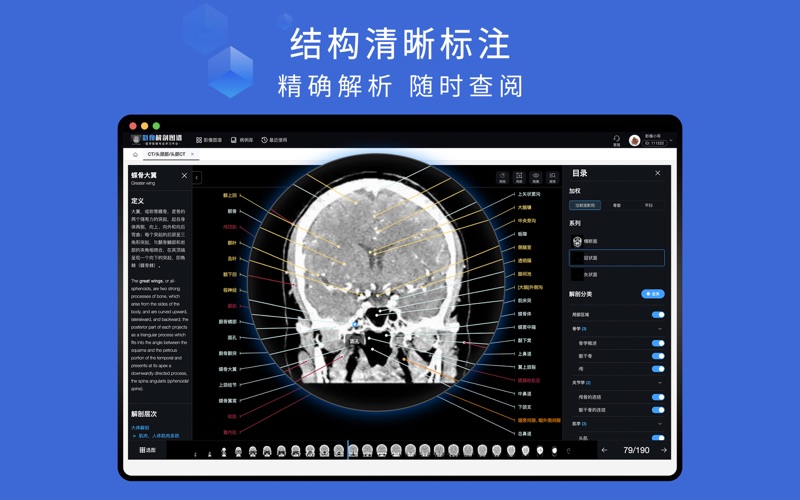Click the 蝶骨大翼 label in left list
Screen dimensions: 800x500
pos(228,369)
